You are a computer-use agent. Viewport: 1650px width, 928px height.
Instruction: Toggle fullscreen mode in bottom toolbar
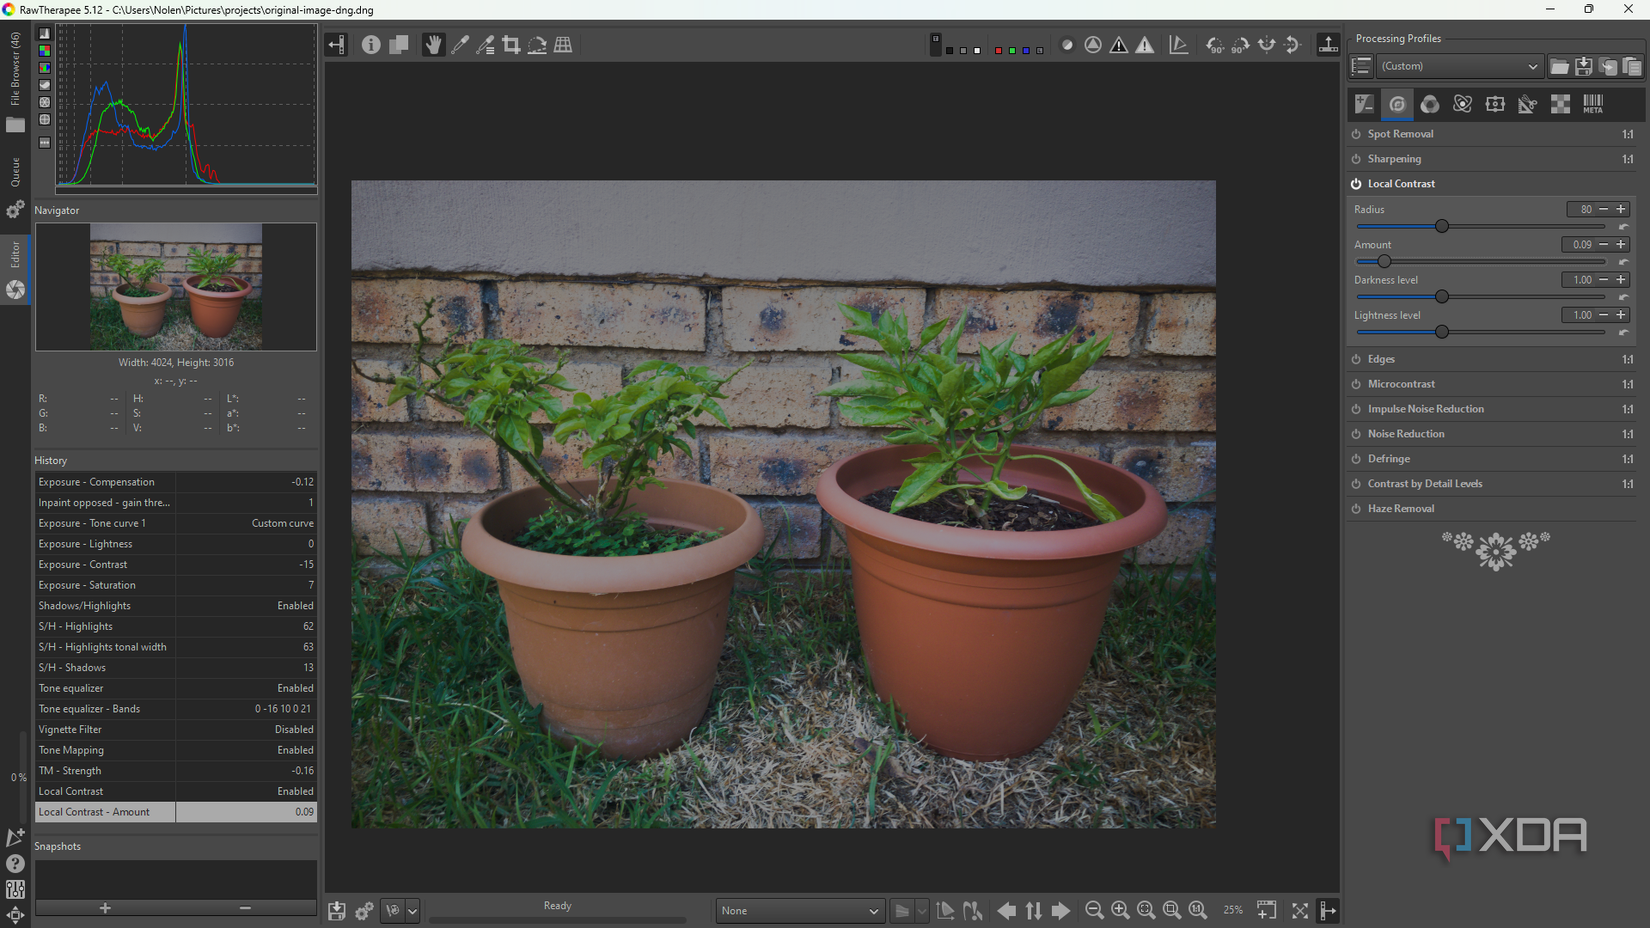[1300, 910]
